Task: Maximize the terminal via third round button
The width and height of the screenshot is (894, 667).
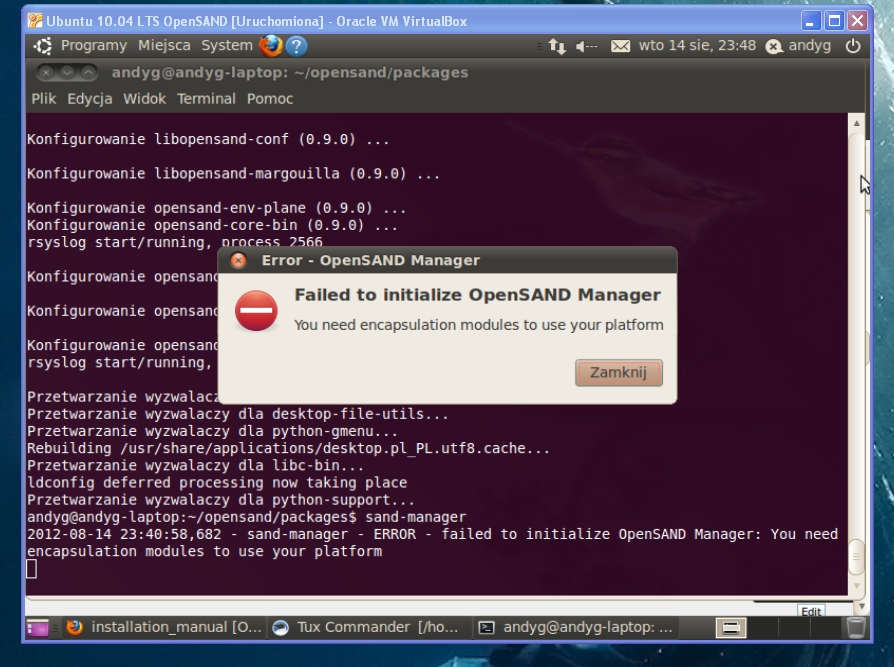Action: click(x=88, y=72)
